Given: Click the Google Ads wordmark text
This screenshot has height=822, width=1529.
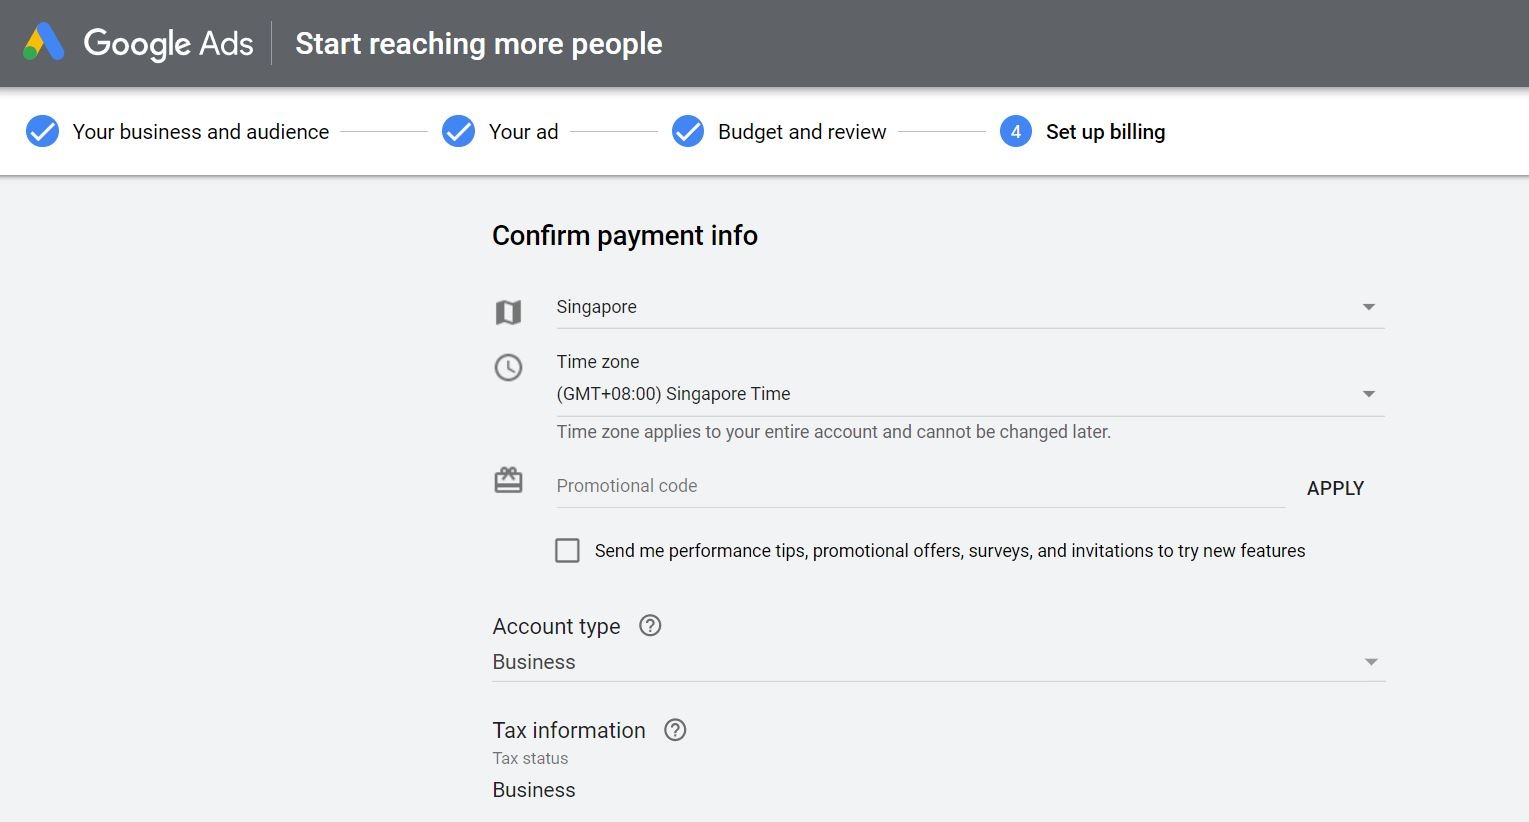Looking at the screenshot, I should pos(168,44).
